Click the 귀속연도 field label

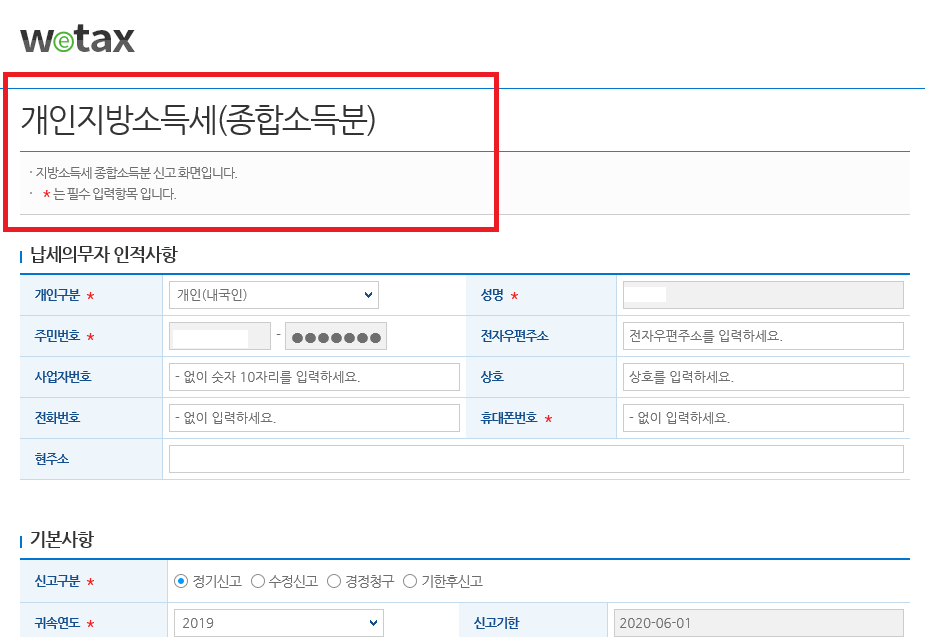pos(57,623)
